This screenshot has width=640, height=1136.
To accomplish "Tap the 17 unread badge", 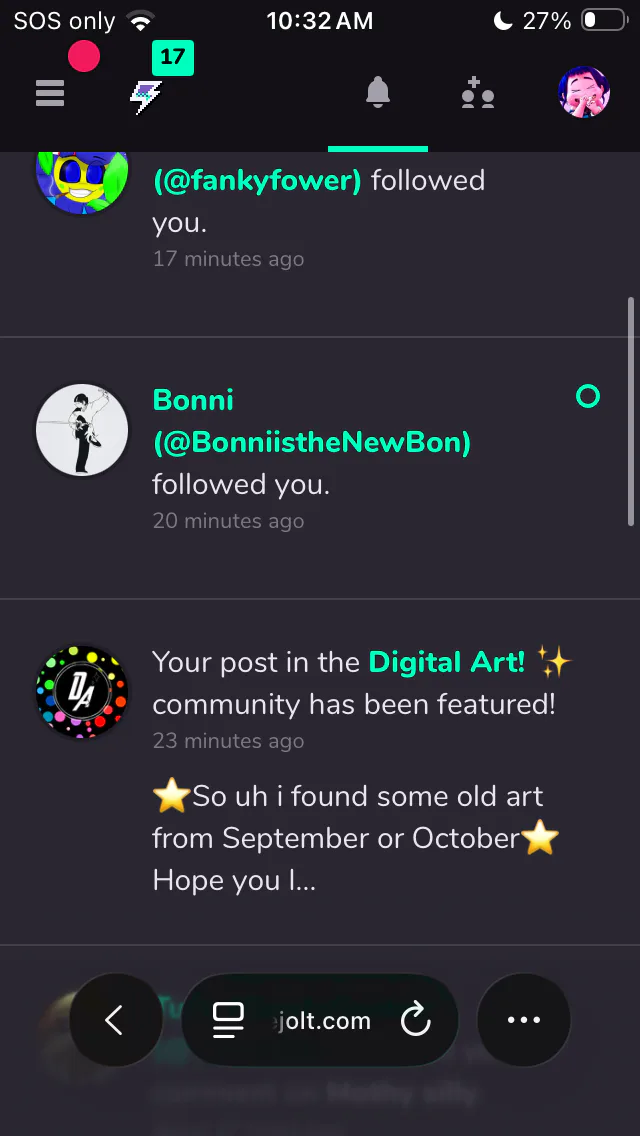I will click(x=173, y=58).
